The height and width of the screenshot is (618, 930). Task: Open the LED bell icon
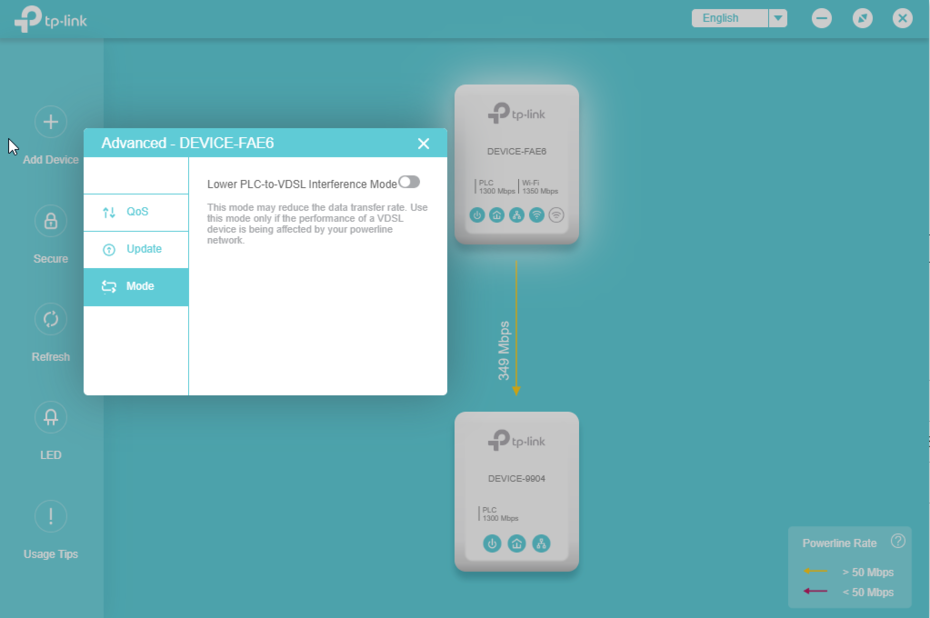50,418
